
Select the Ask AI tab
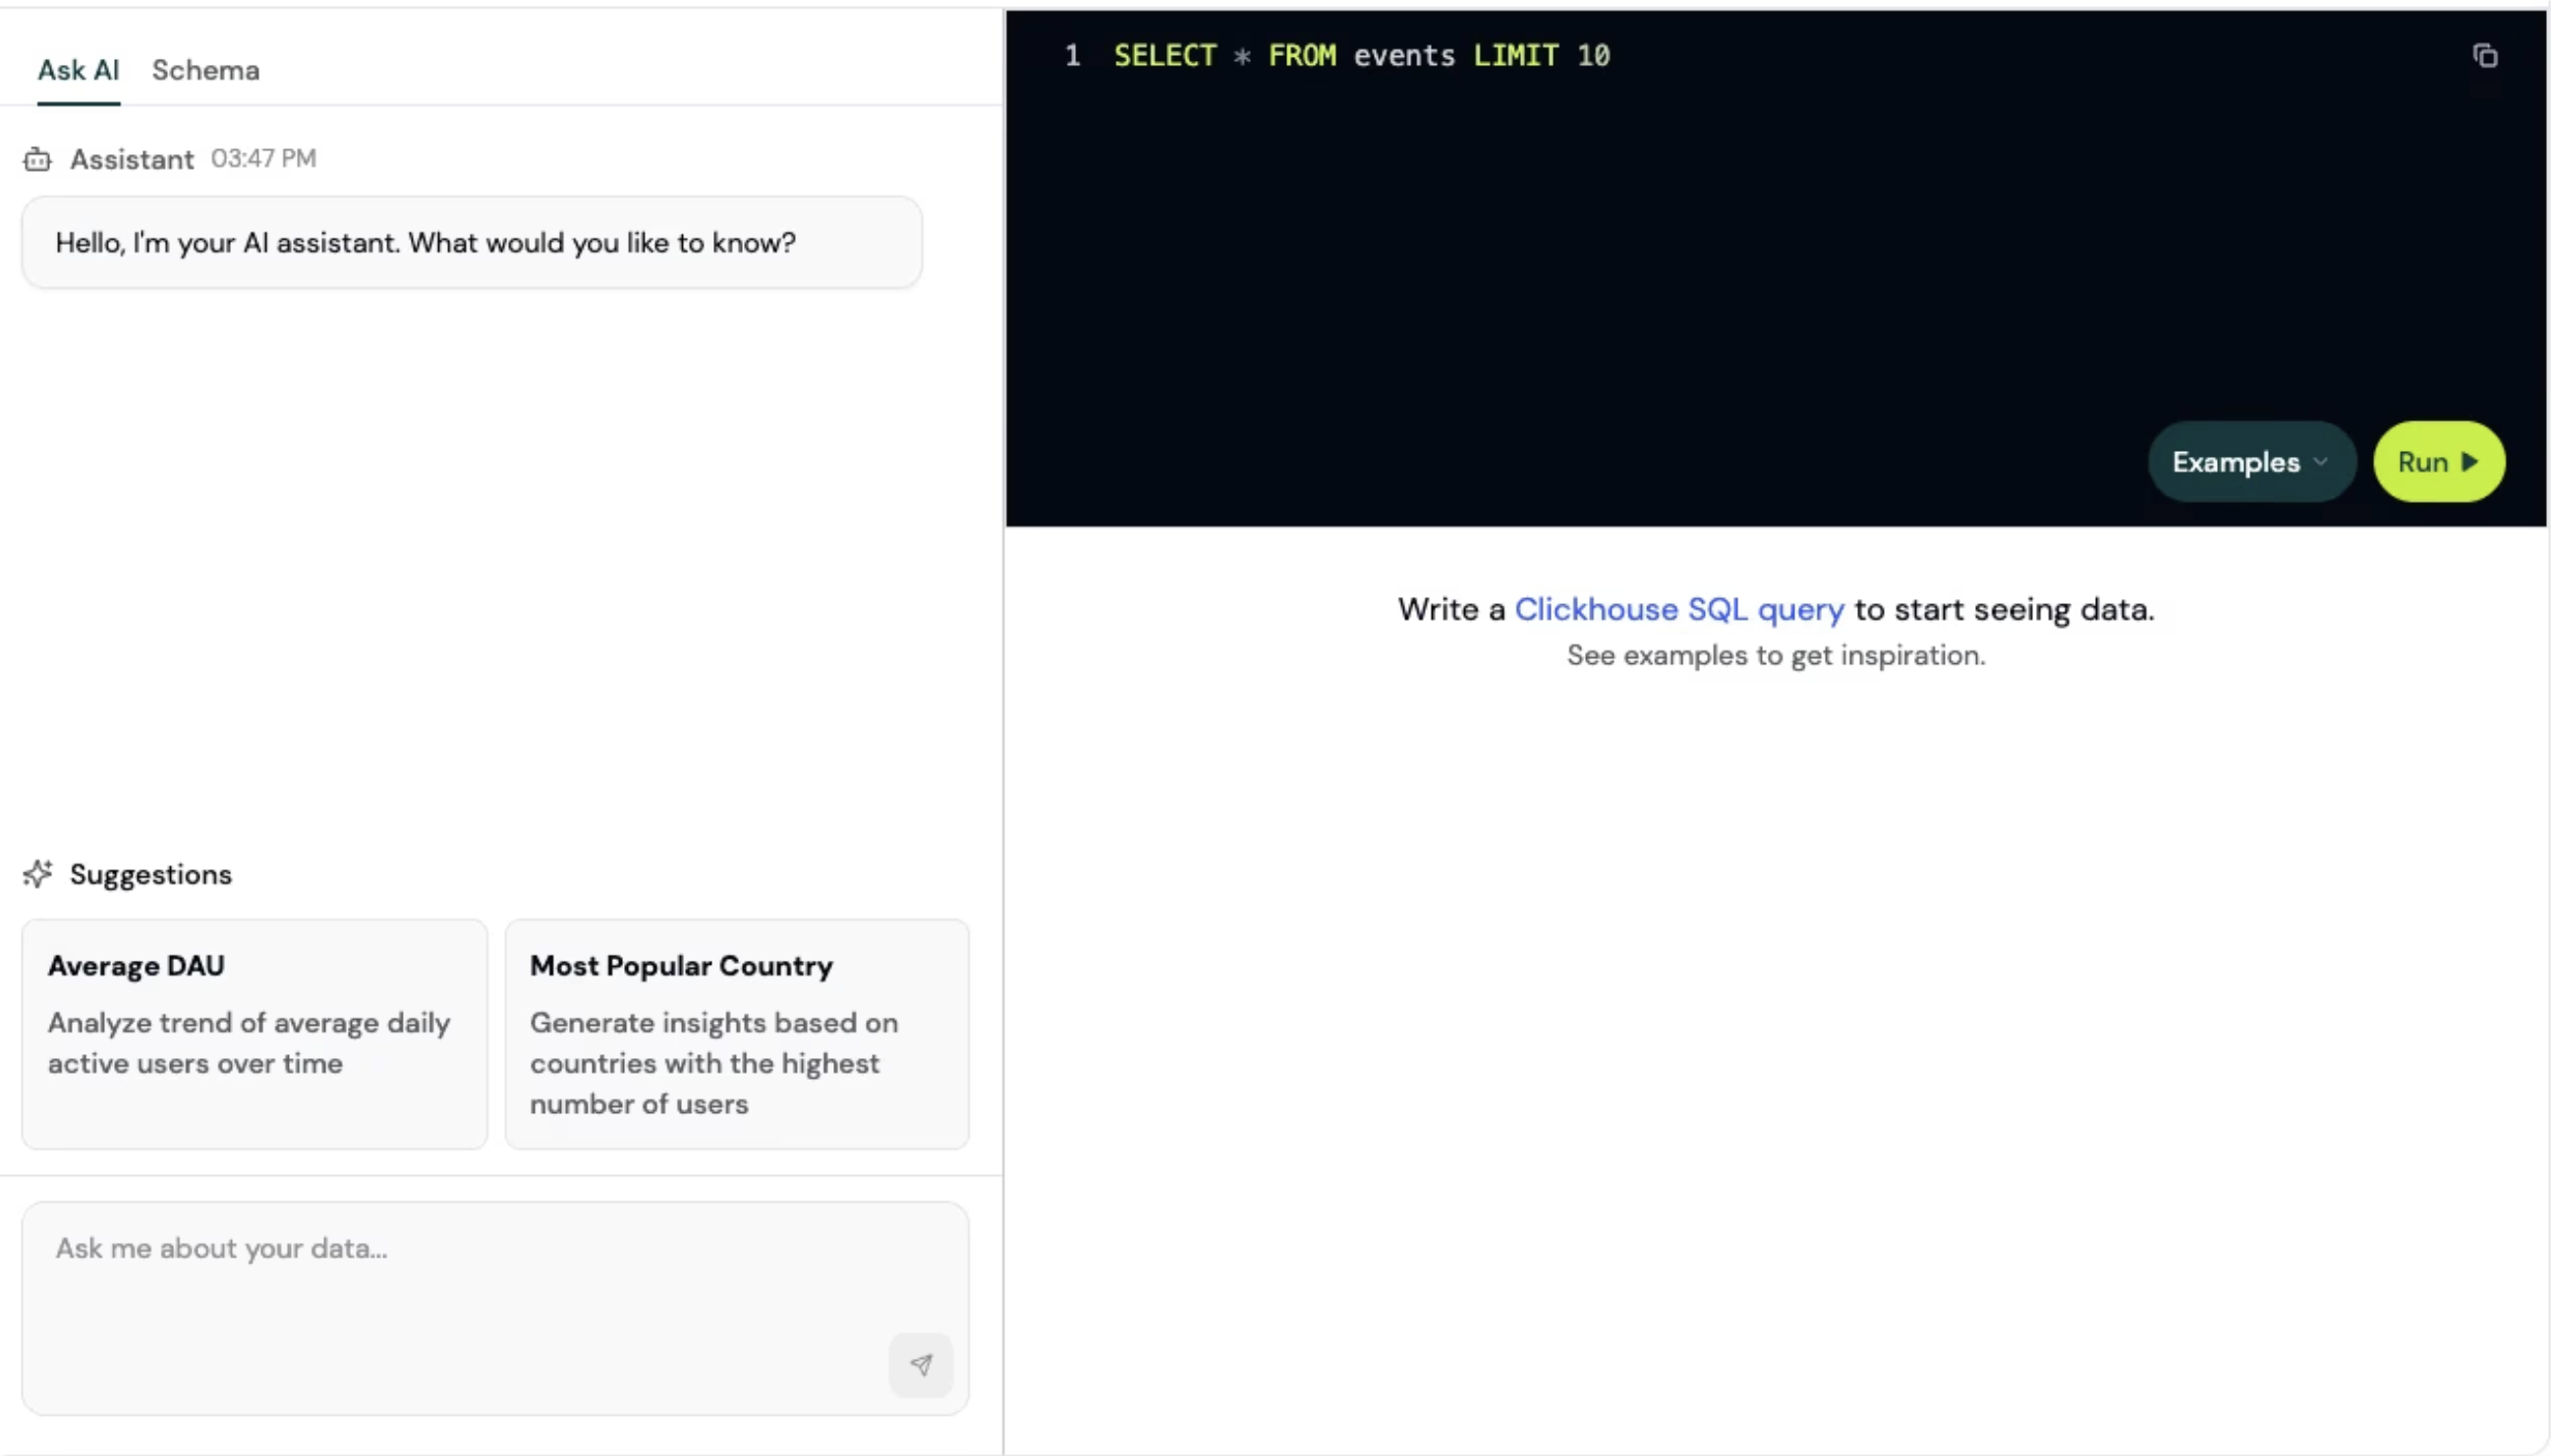pyautogui.click(x=78, y=70)
